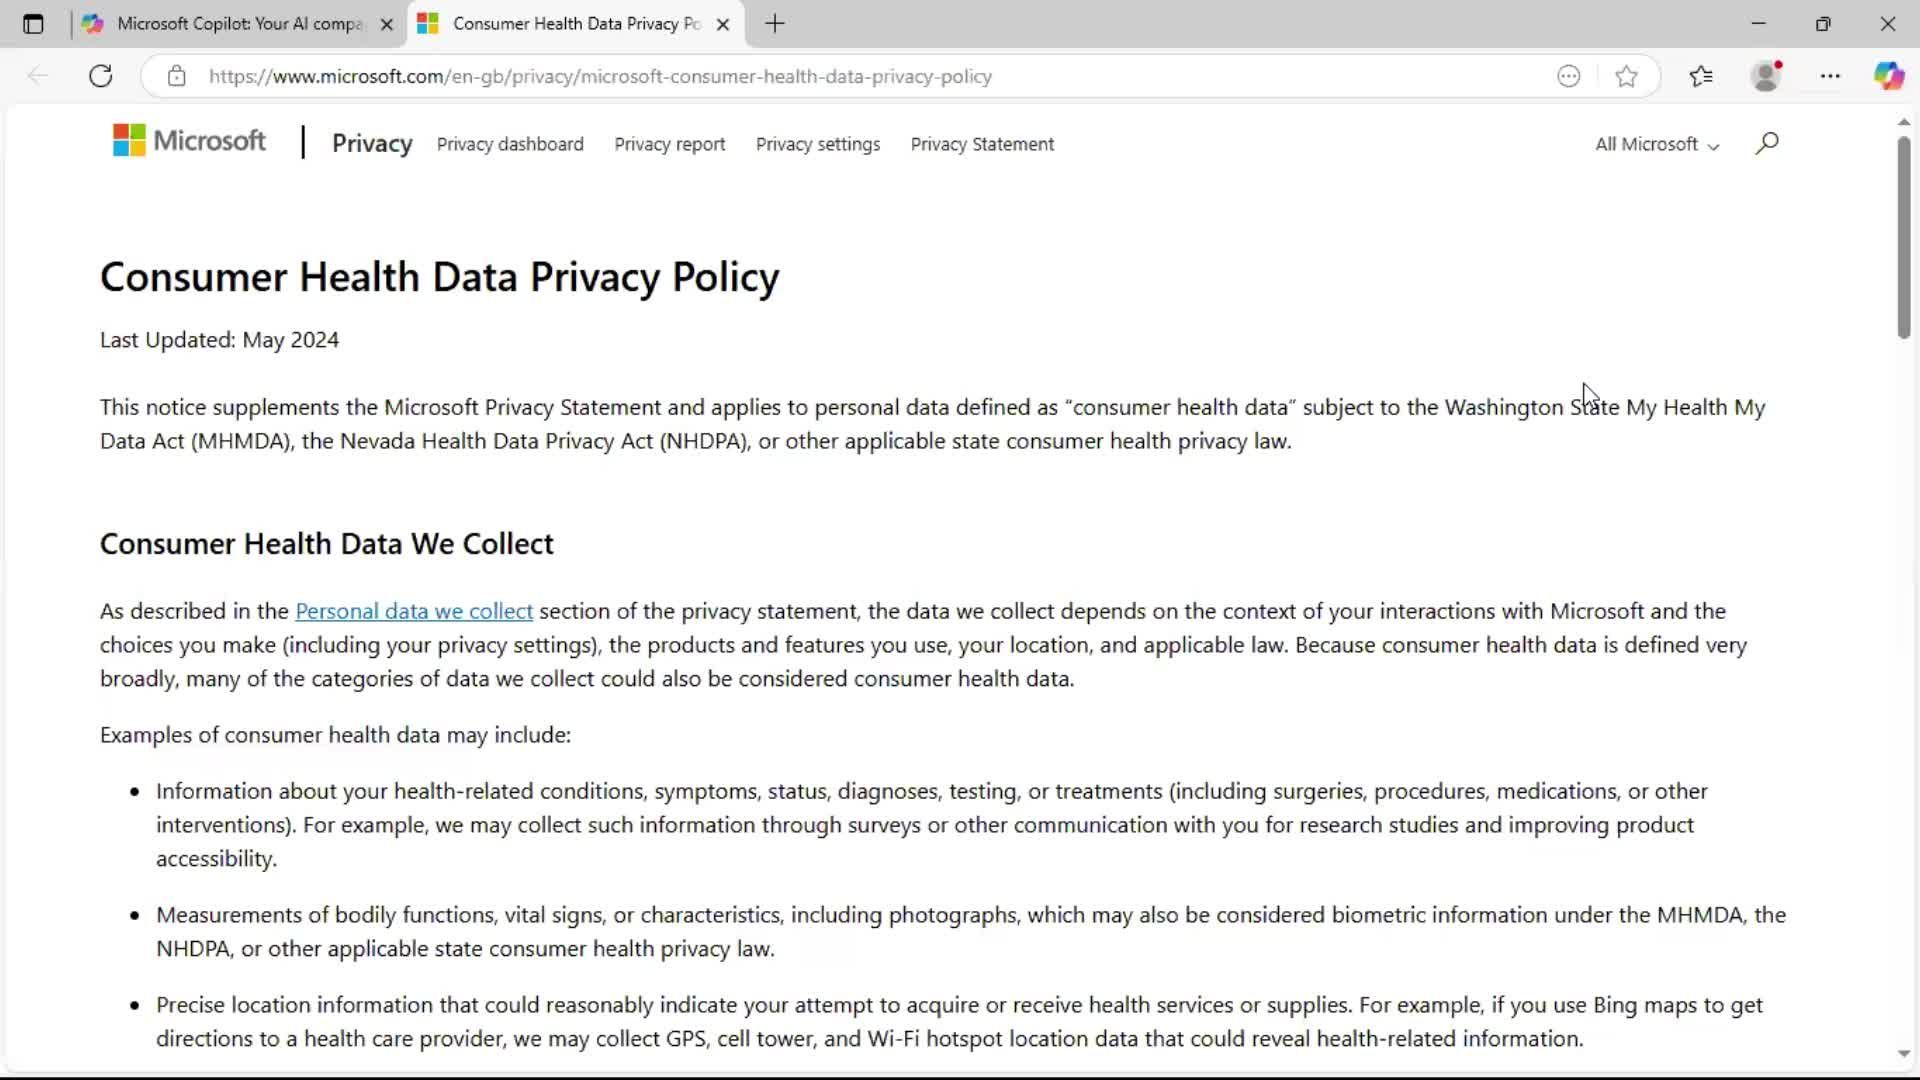The height and width of the screenshot is (1080, 1920).
Task: View site information lock icon
Action: pyautogui.click(x=177, y=76)
